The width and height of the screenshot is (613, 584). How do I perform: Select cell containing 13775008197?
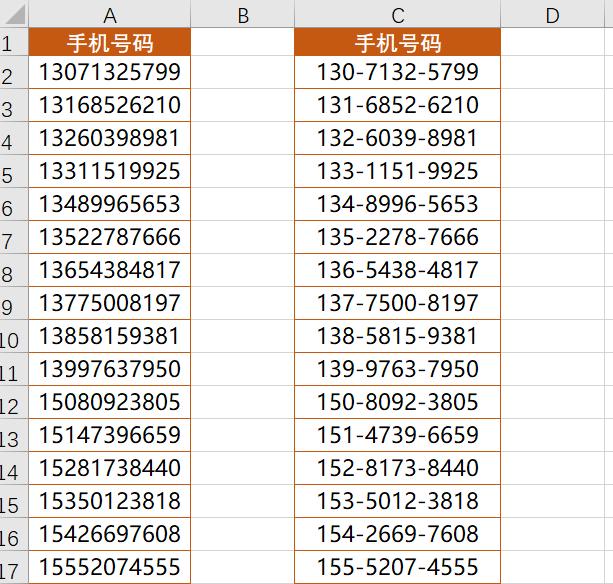(109, 303)
